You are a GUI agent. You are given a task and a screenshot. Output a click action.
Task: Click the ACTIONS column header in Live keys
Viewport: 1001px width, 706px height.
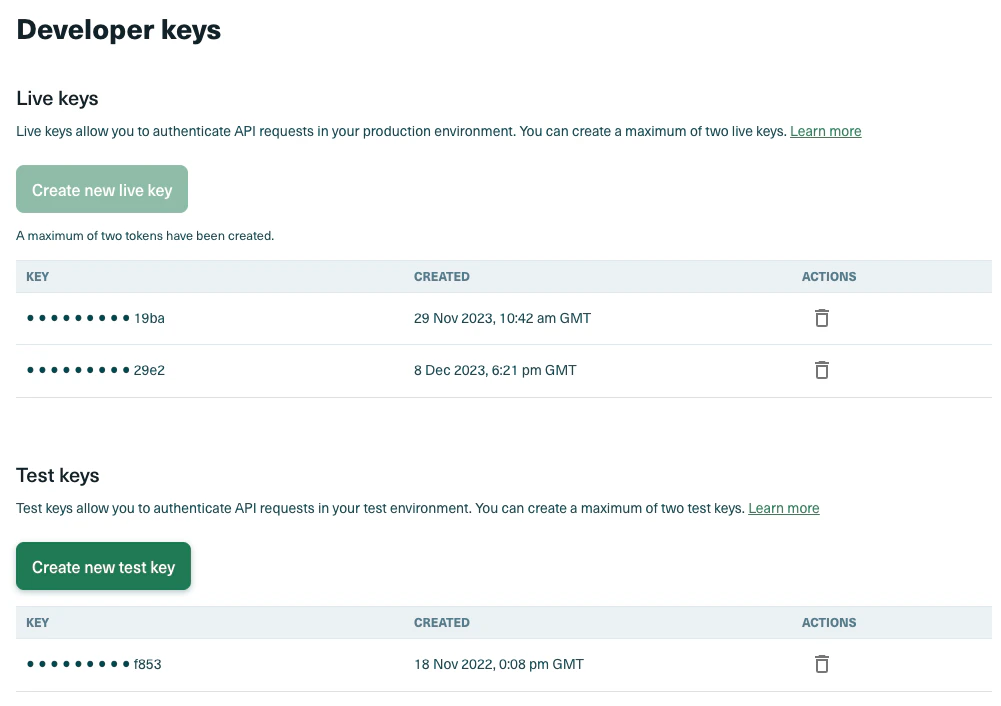pos(828,277)
